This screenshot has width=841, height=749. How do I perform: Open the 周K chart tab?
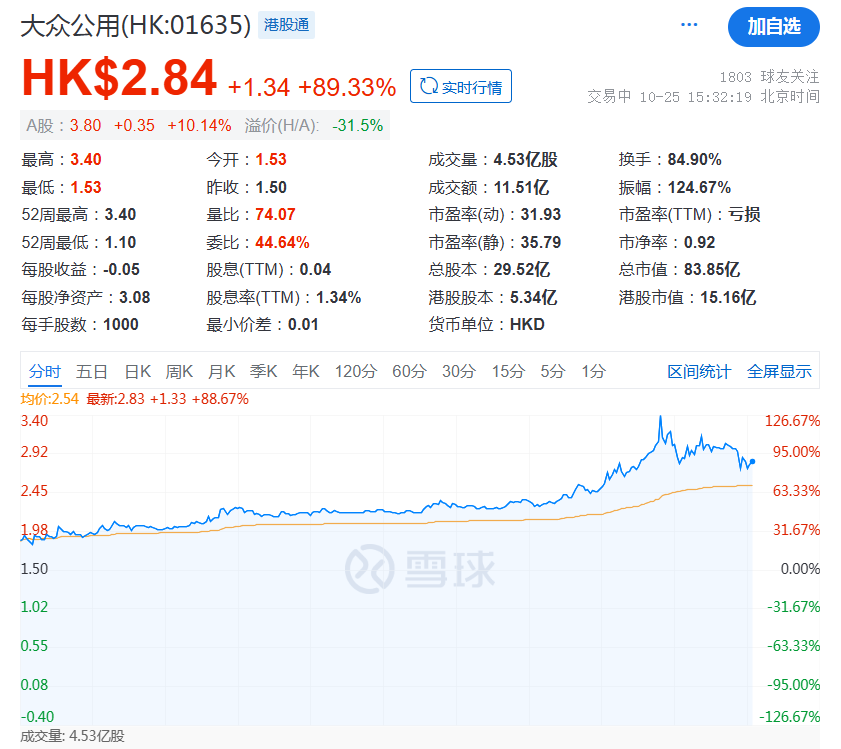pyautogui.click(x=179, y=371)
